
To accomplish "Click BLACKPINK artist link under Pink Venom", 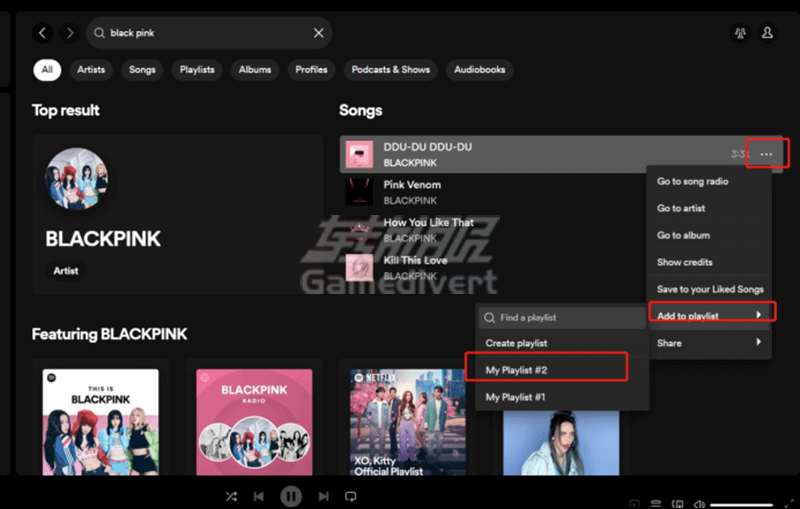I will pyautogui.click(x=410, y=200).
